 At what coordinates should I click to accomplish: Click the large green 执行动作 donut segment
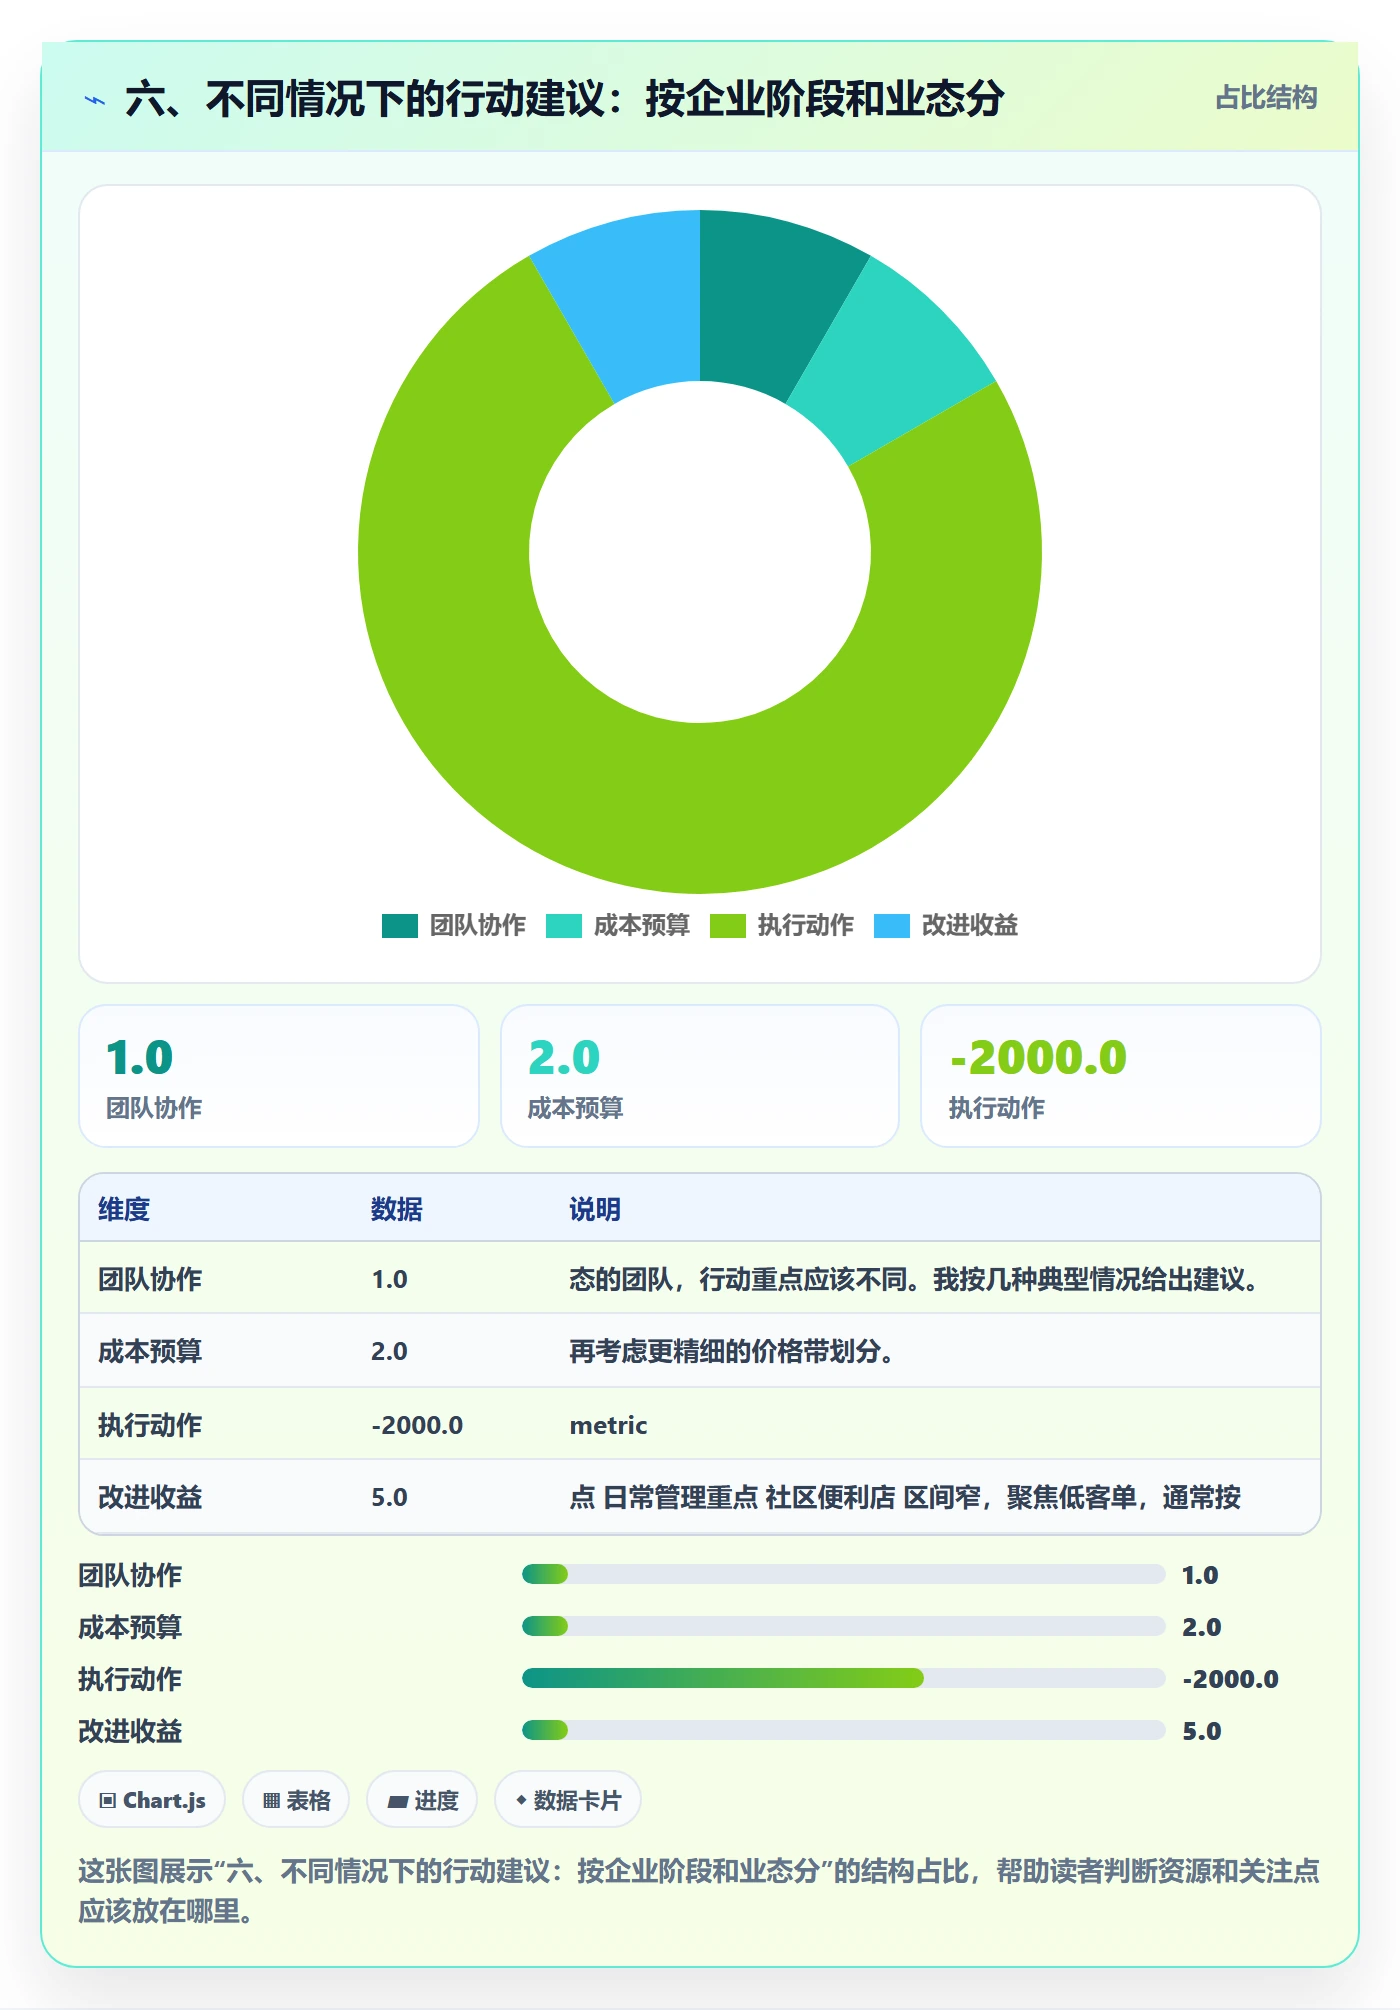tap(700, 810)
